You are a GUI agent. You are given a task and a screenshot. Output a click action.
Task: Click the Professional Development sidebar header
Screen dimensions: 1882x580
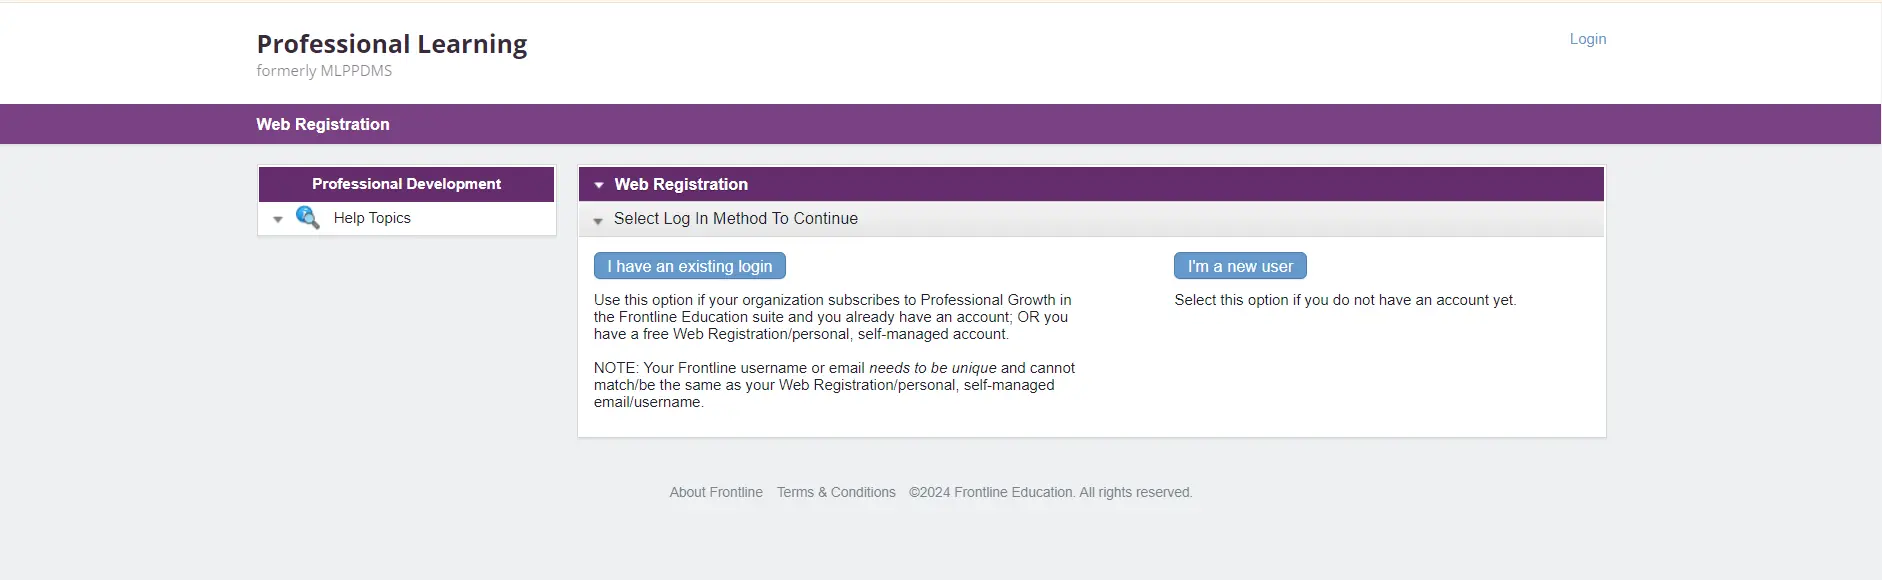coord(407,184)
